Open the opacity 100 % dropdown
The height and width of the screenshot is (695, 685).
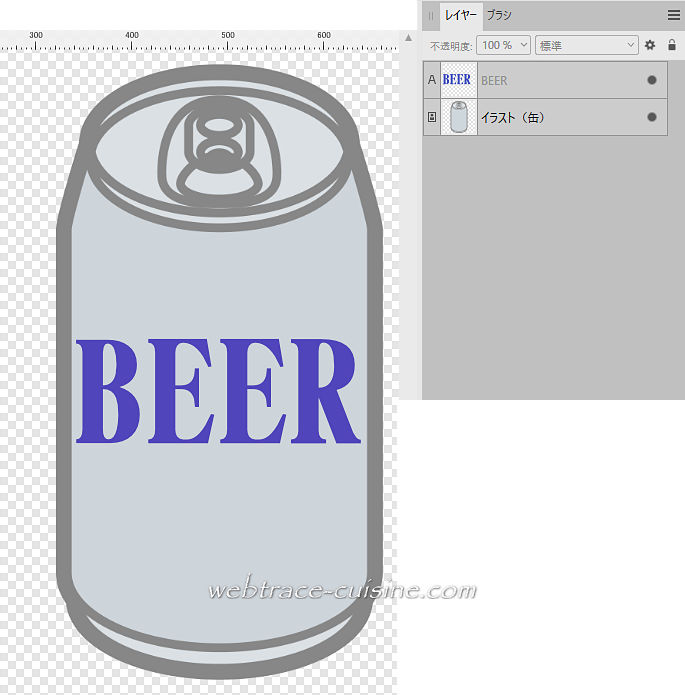click(x=503, y=45)
